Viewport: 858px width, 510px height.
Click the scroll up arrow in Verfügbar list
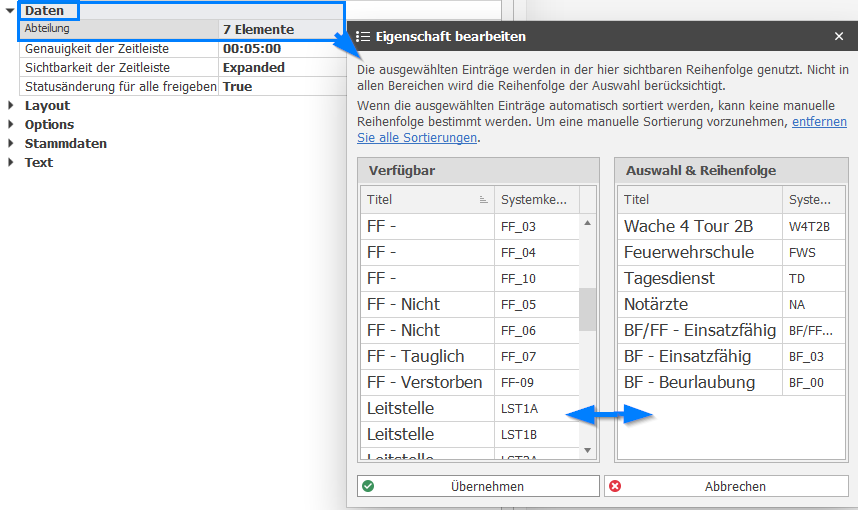point(587,224)
